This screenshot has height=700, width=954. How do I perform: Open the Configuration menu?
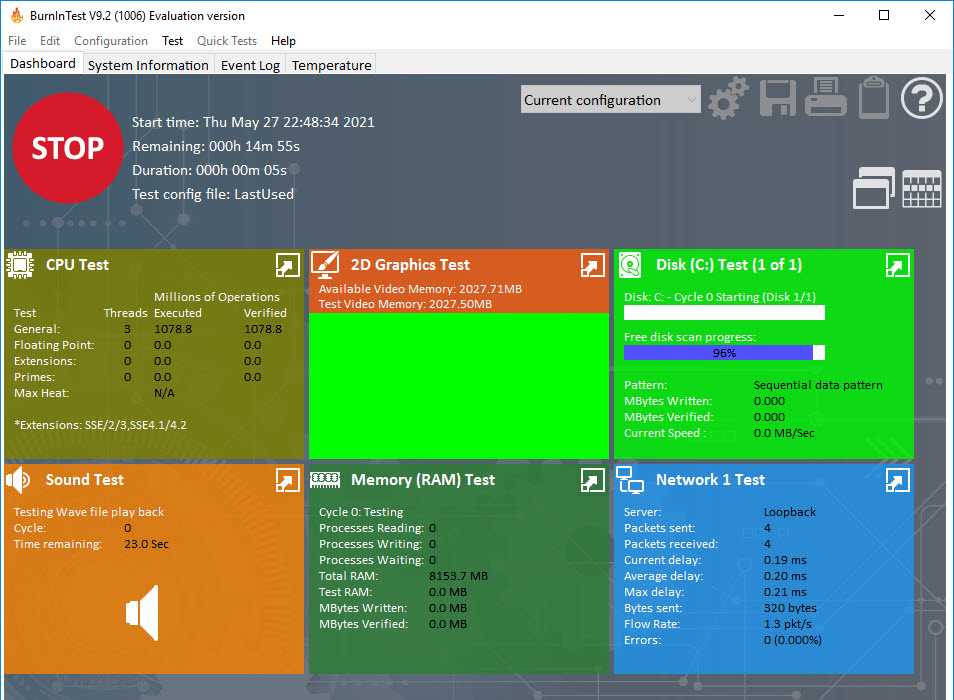110,41
